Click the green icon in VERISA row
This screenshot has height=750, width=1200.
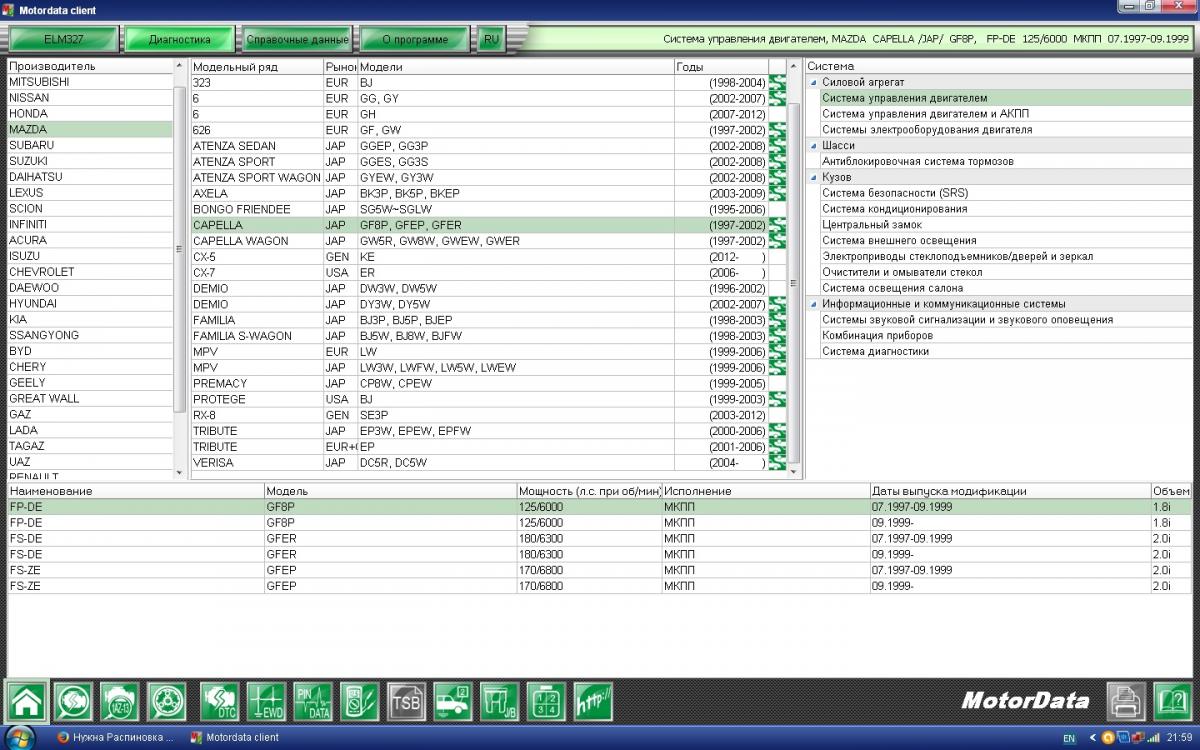point(777,463)
